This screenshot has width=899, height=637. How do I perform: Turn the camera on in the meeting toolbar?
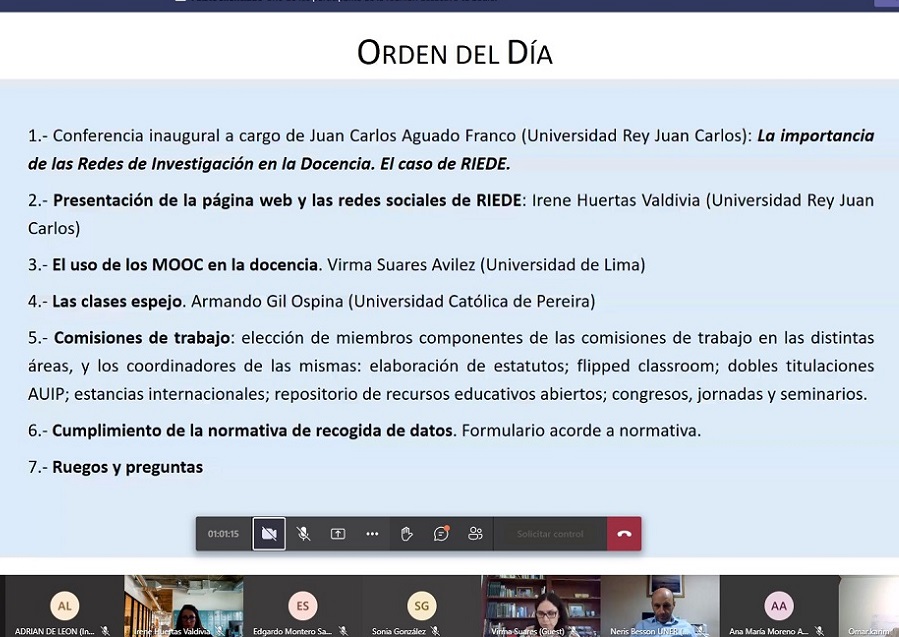(x=269, y=534)
